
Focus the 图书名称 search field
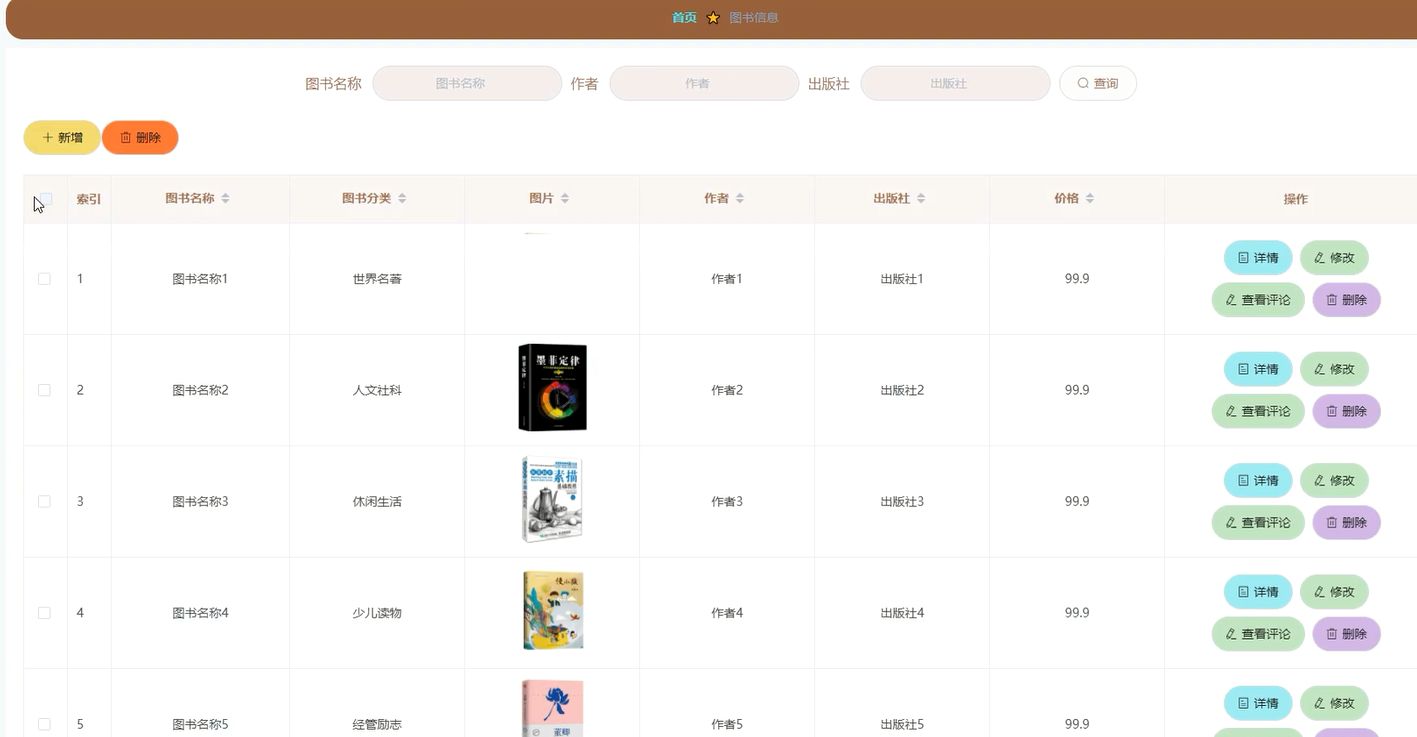pos(467,84)
